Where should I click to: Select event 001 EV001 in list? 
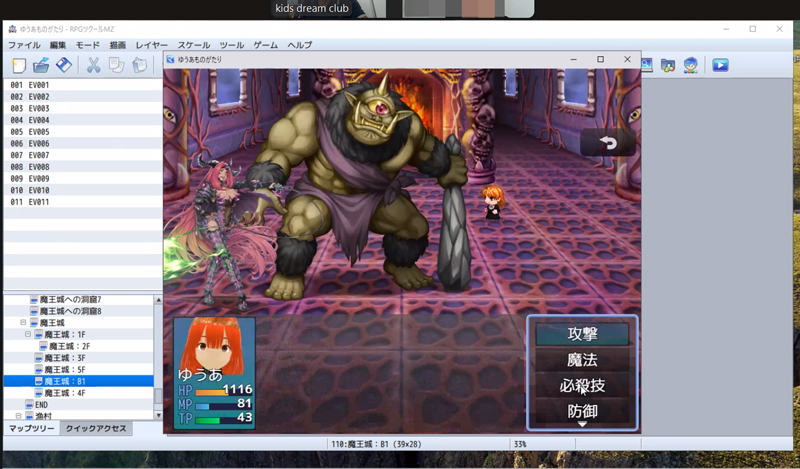point(83,85)
